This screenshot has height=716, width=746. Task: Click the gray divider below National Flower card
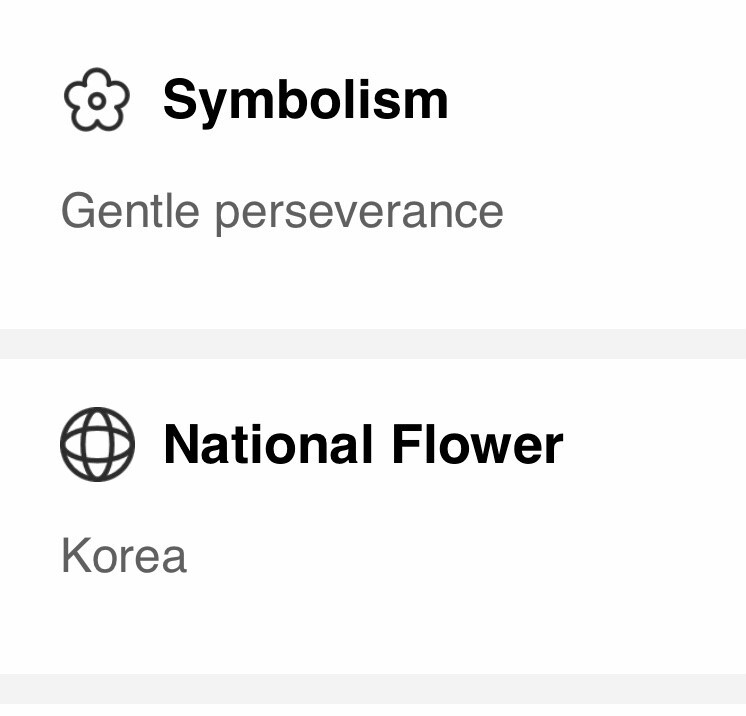click(x=373, y=689)
